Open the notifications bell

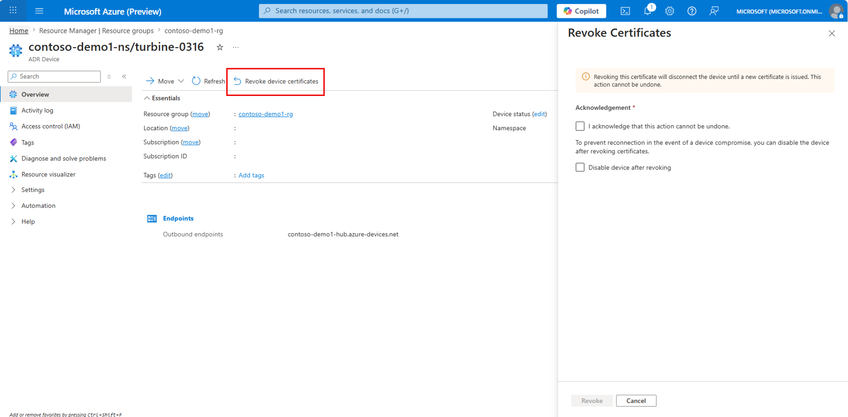click(648, 11)
